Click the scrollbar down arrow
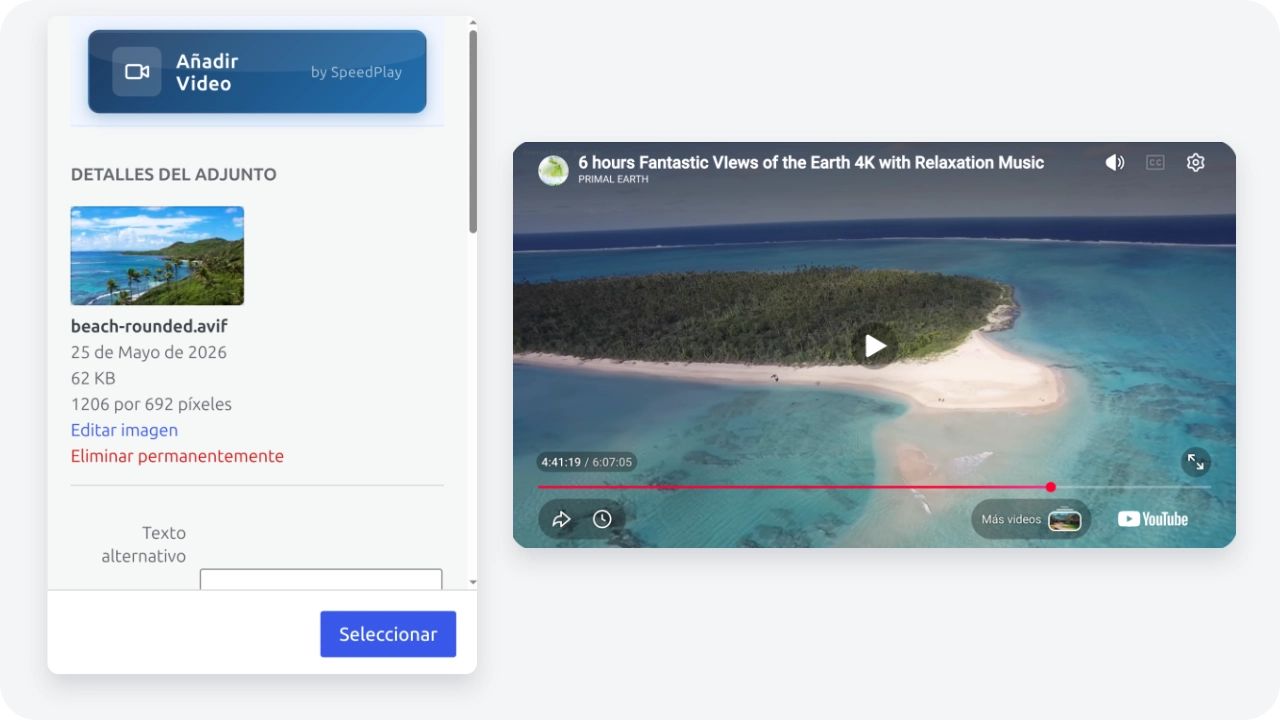The height and width of the screenshot is (720, 1280). point(473,582)
